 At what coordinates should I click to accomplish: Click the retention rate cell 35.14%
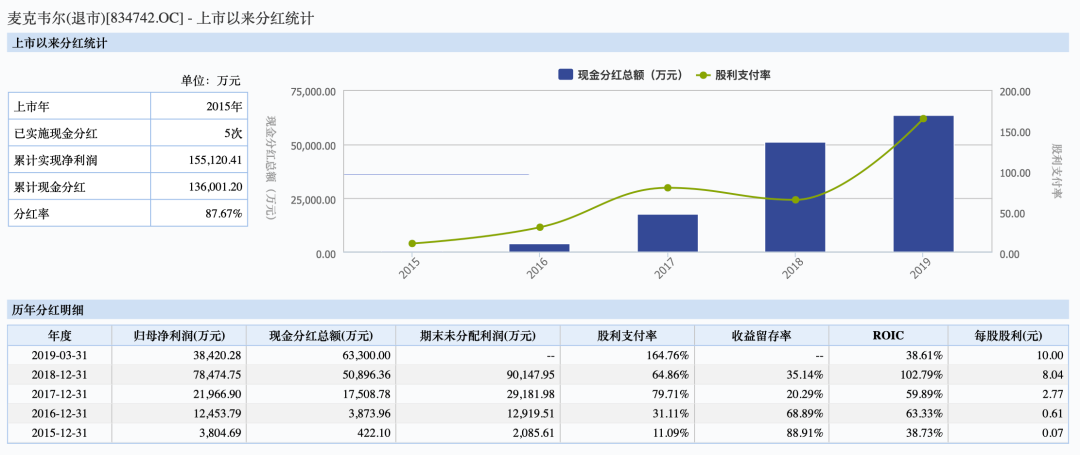click(807, 374)
